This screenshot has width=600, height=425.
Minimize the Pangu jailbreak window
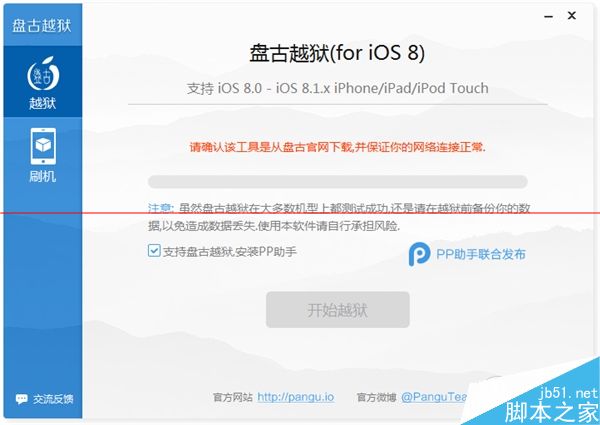coord(548,16)
